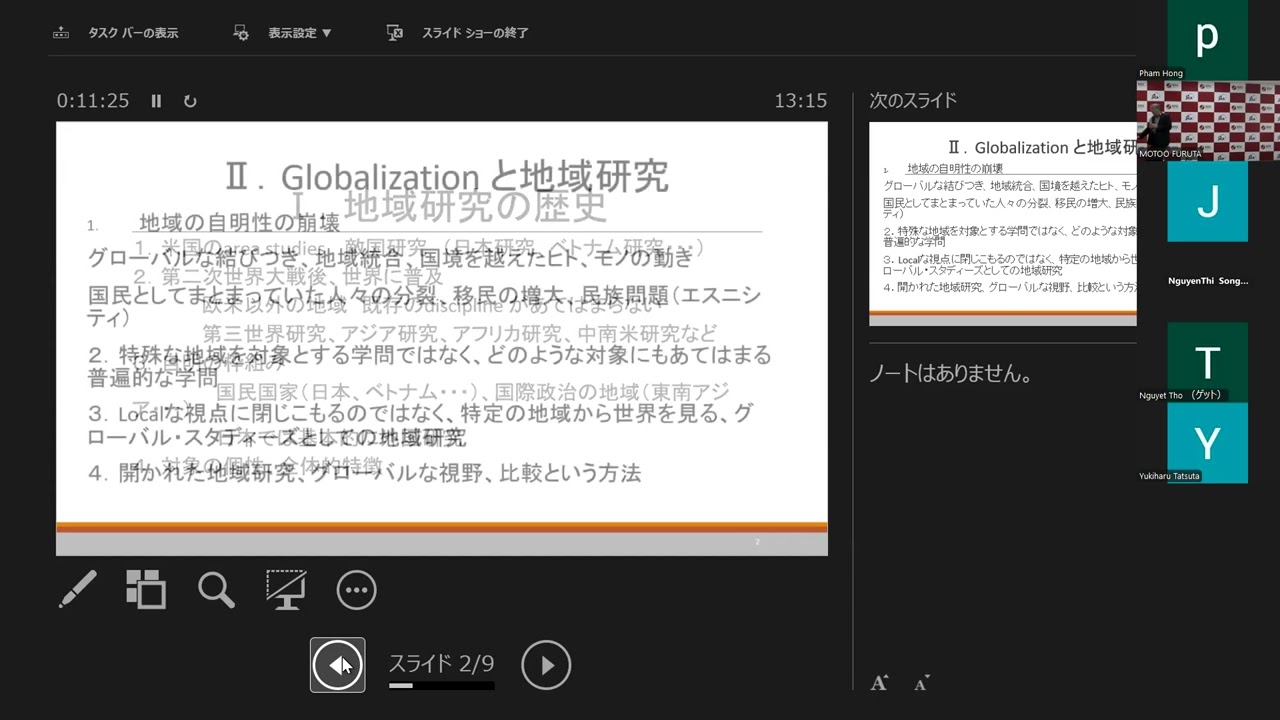Select Nguyet Tho participant tile
Screen dimensions: 1280x720
(x=1207, y=362)
